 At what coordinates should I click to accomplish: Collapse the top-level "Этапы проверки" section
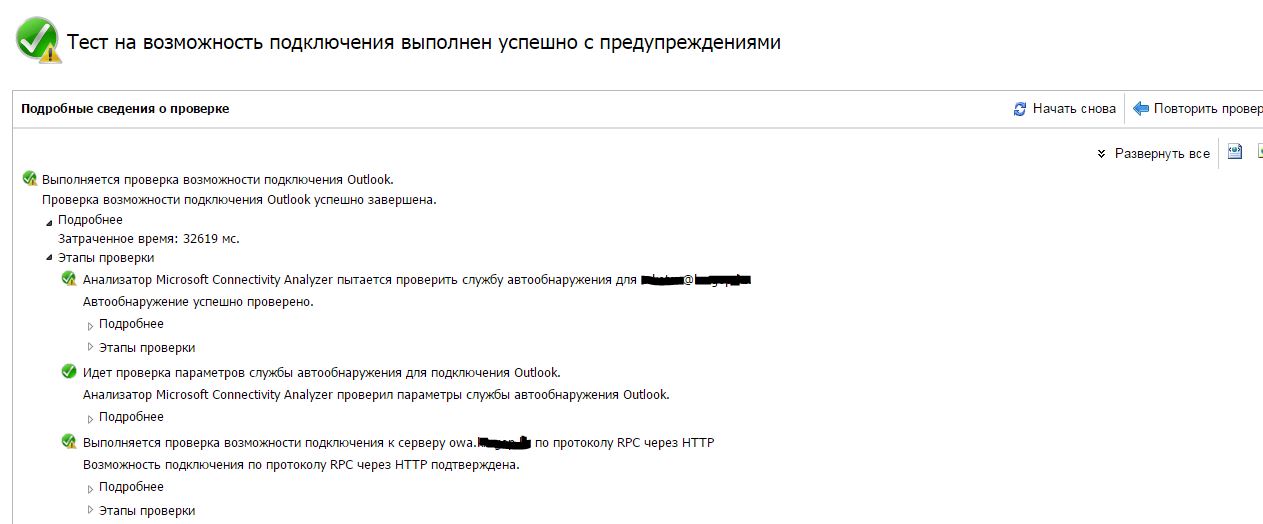pos(49,259)
